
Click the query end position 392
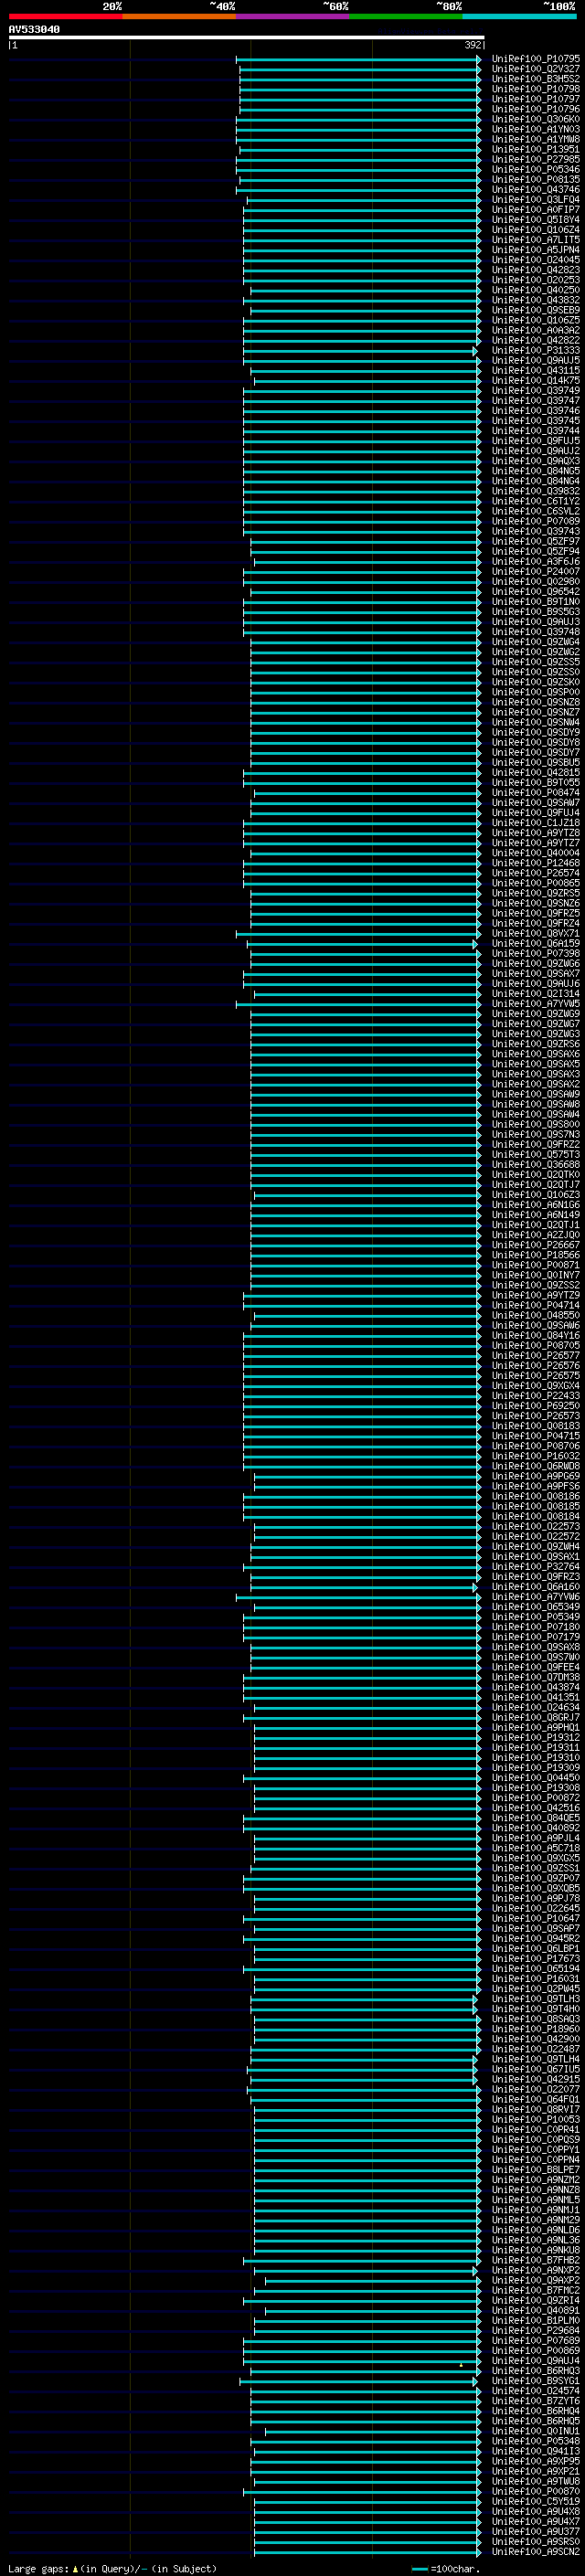click(x=473, y=45)
